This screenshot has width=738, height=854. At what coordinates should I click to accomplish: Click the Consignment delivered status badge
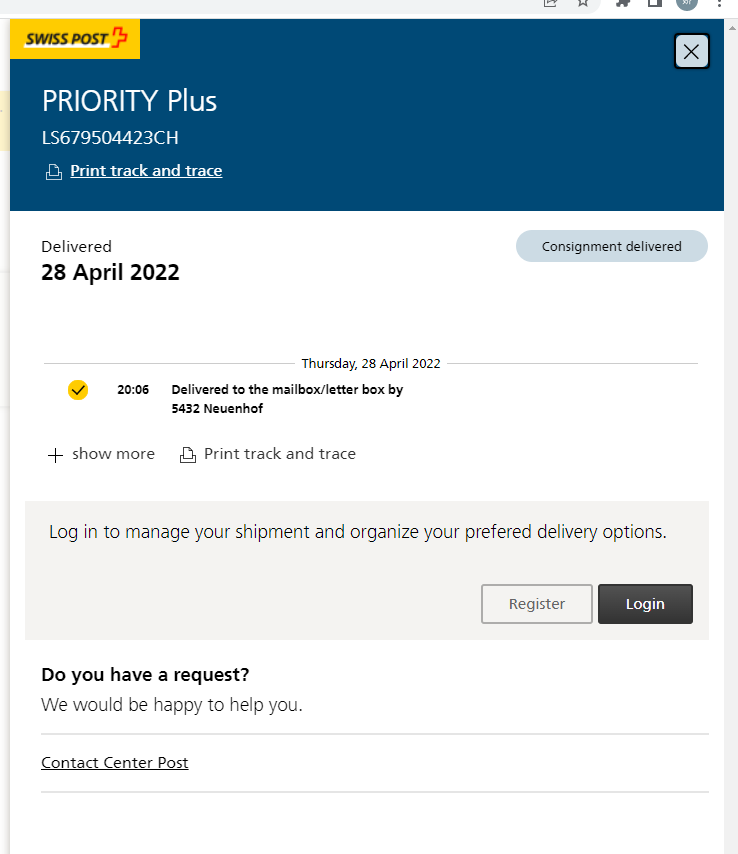click(611, 246)
